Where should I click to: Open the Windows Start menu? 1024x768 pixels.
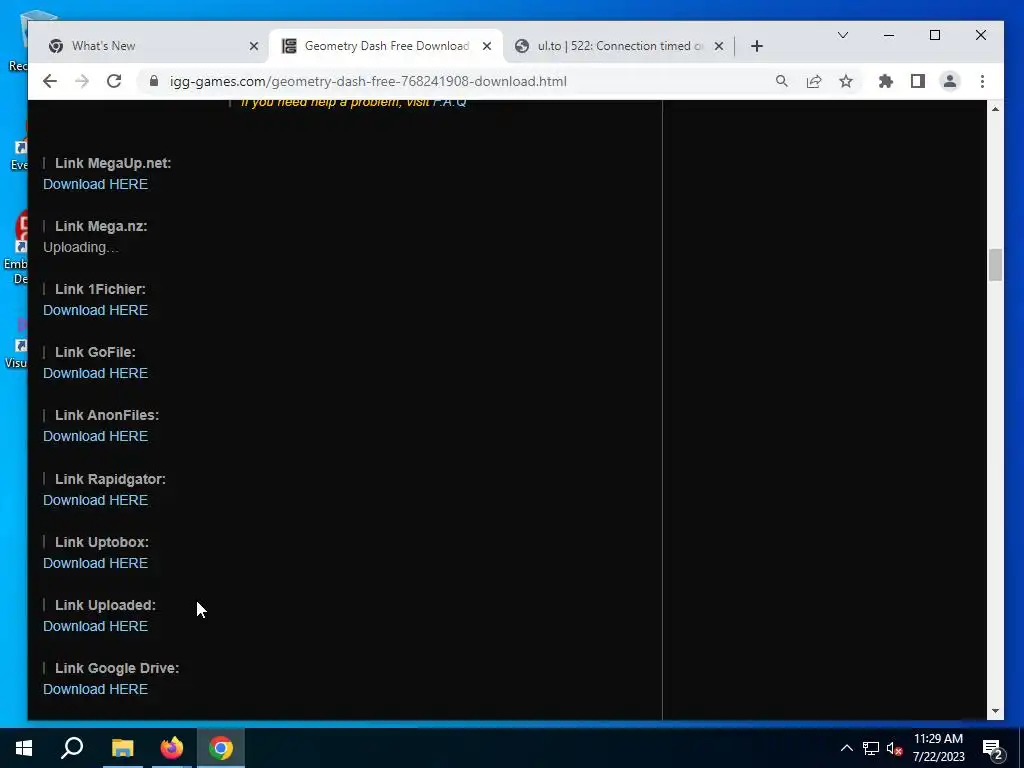coord(24,748)
